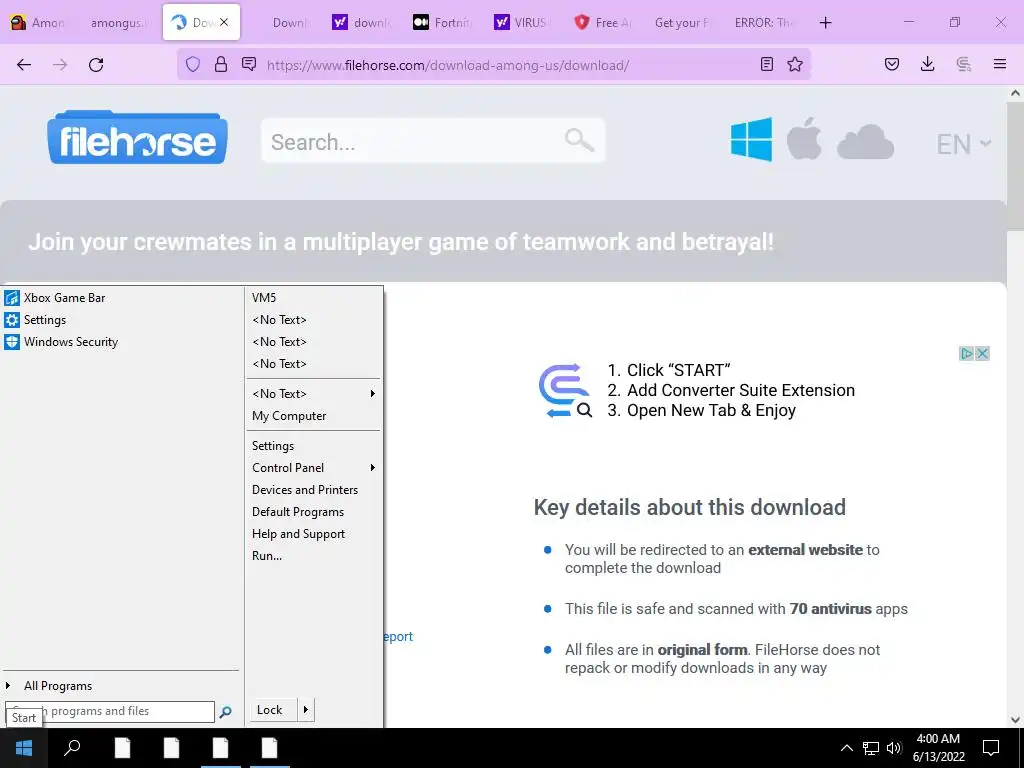Switch to the yahoo download tab
Viewport: 1024px width, 768px height.
[x=362, y=22]
